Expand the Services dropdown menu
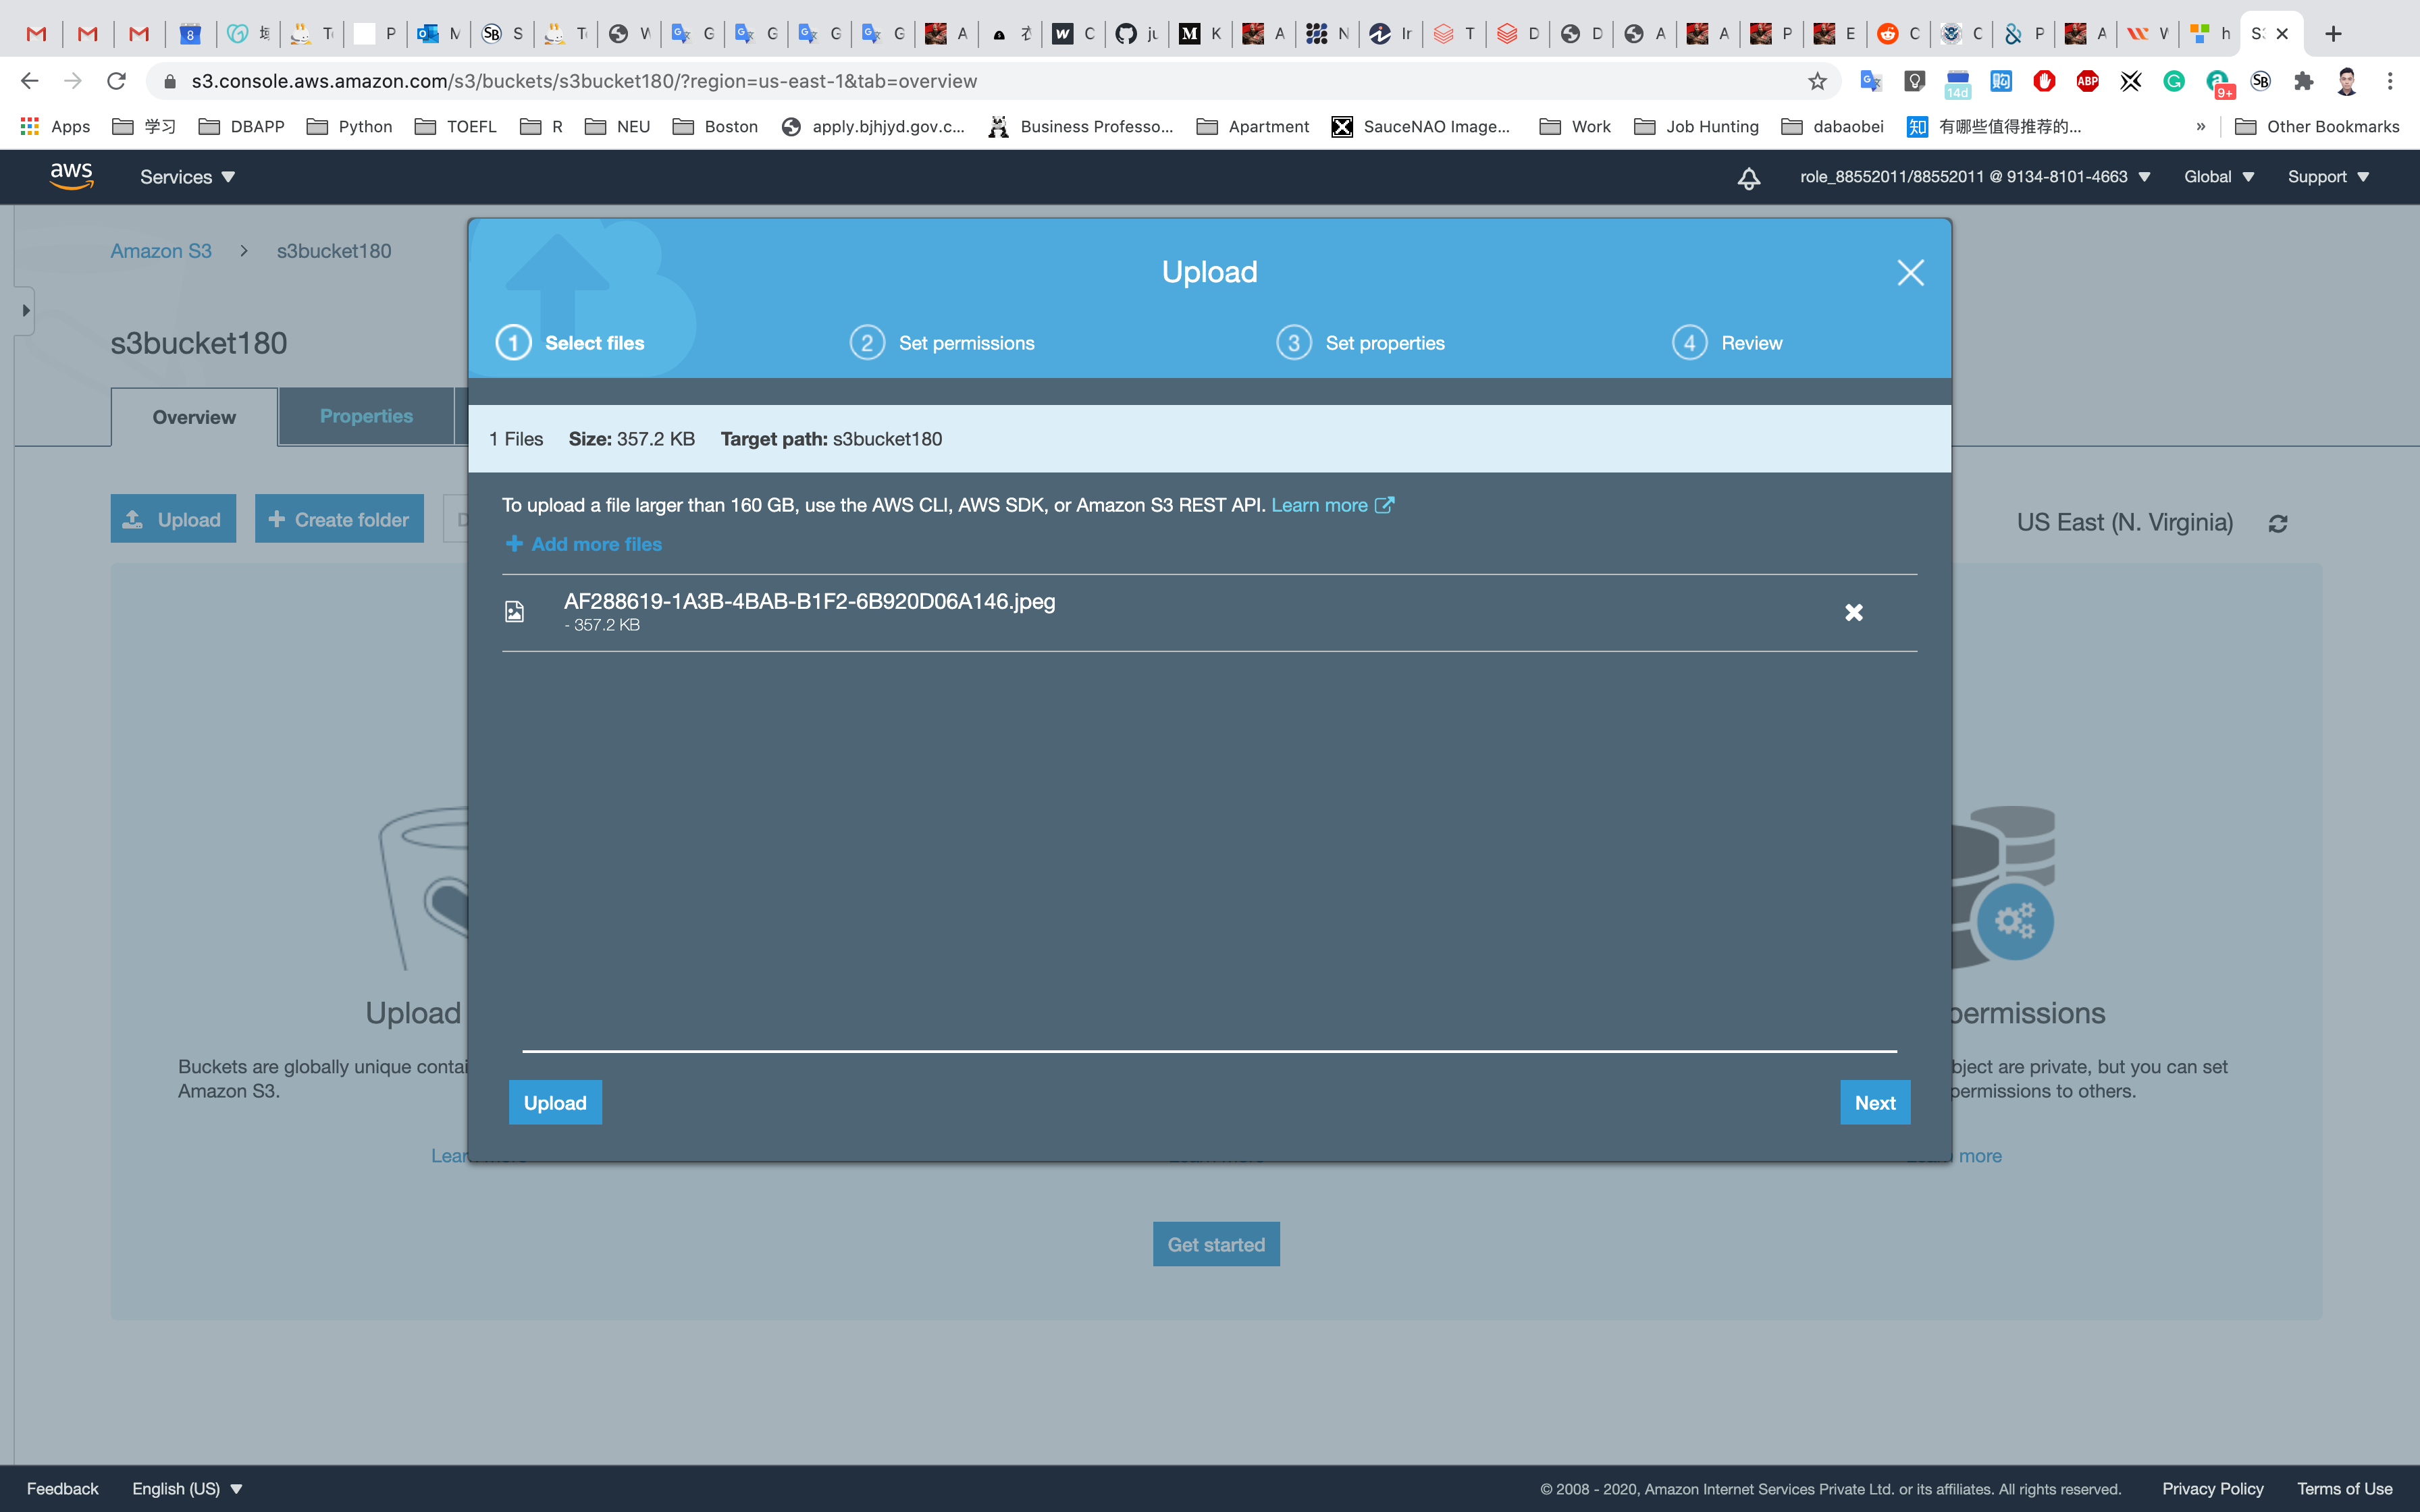 tap(187, 177)
